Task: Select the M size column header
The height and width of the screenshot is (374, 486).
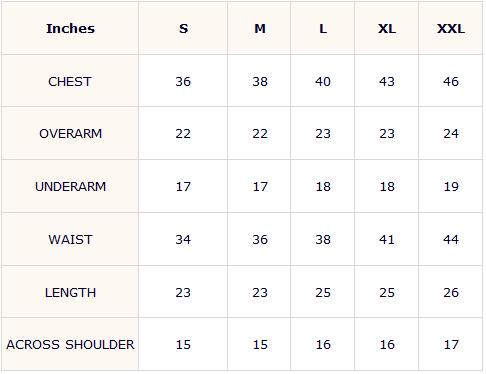Action: coord(260,29)
